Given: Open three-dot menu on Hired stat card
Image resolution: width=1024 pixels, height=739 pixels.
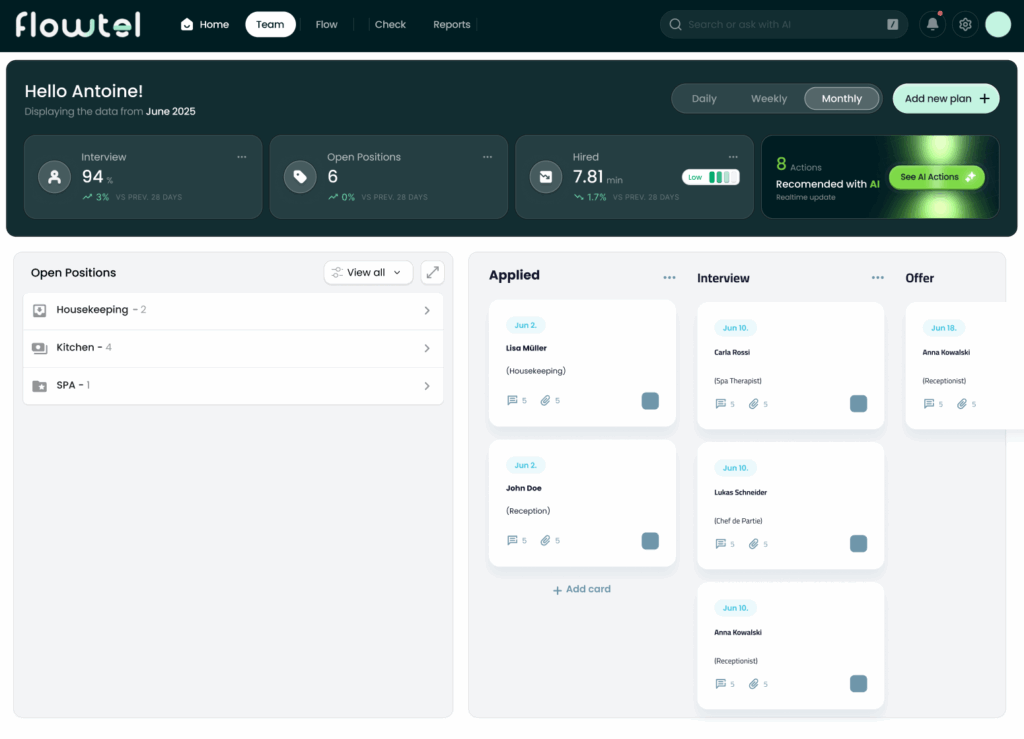Looking at the screenshot, I should coord(733,157).
